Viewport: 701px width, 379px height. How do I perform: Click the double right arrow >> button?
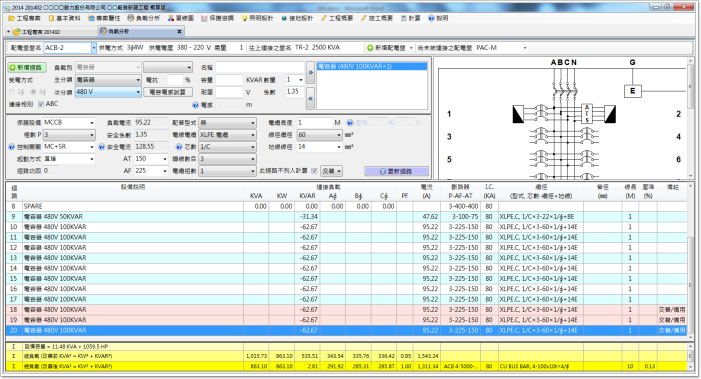(310, 73)
